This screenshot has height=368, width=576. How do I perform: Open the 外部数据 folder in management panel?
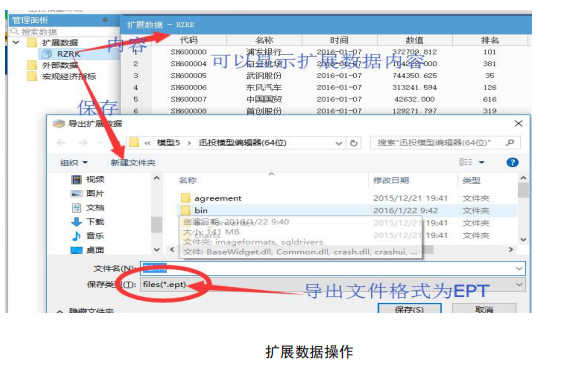[60, 65]
